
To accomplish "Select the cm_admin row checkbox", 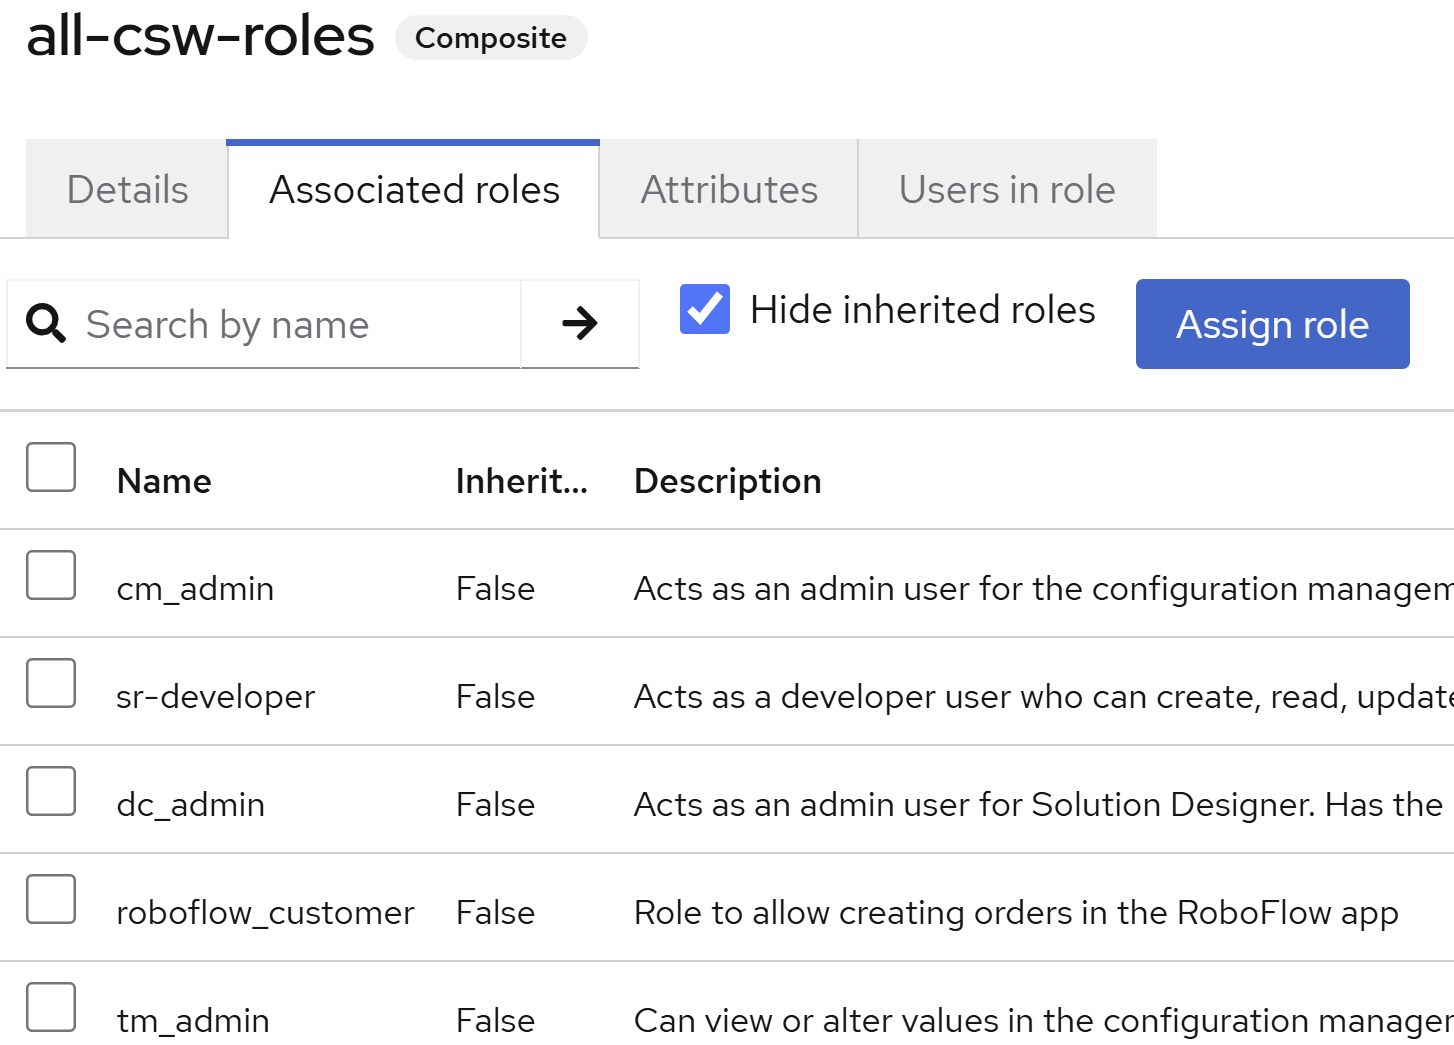I will point(51,575).
